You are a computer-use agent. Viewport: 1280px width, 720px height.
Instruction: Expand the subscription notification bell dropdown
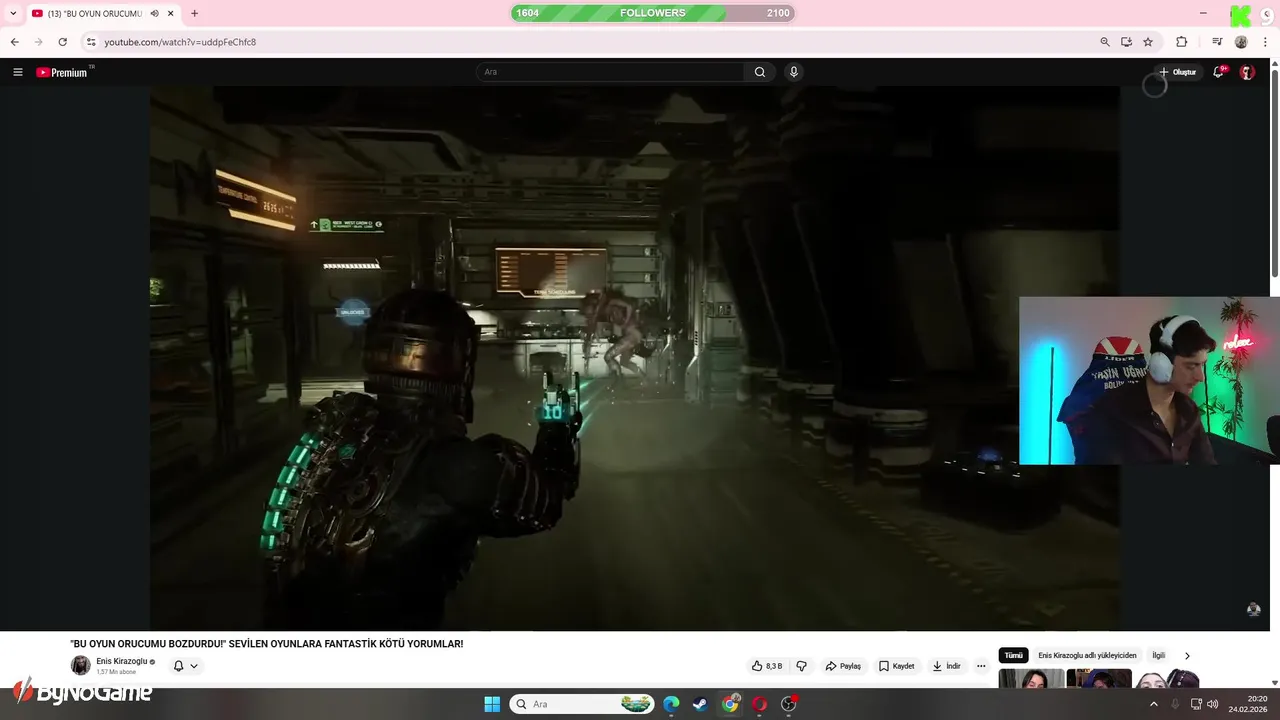[185, 666]
